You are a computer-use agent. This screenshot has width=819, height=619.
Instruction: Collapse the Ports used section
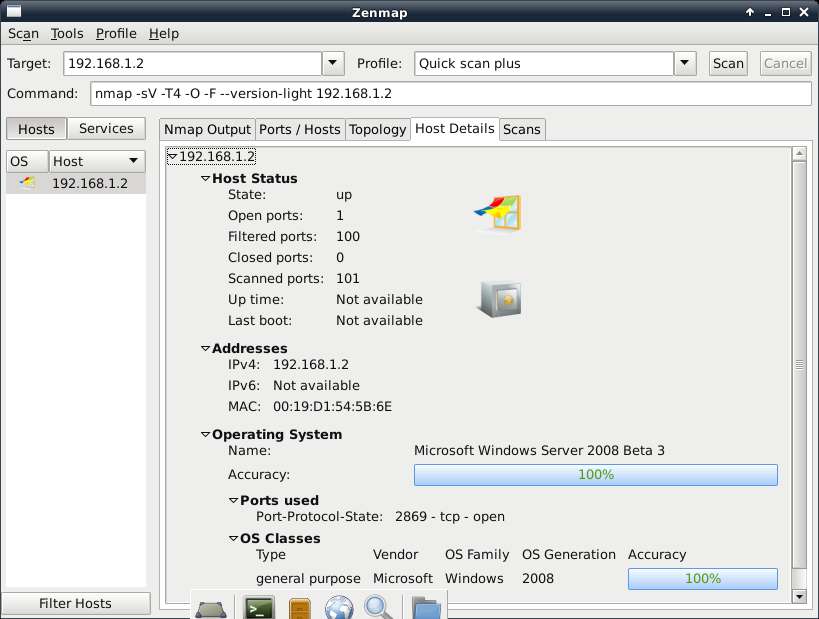pyautogui.click(x=234, y=500)
